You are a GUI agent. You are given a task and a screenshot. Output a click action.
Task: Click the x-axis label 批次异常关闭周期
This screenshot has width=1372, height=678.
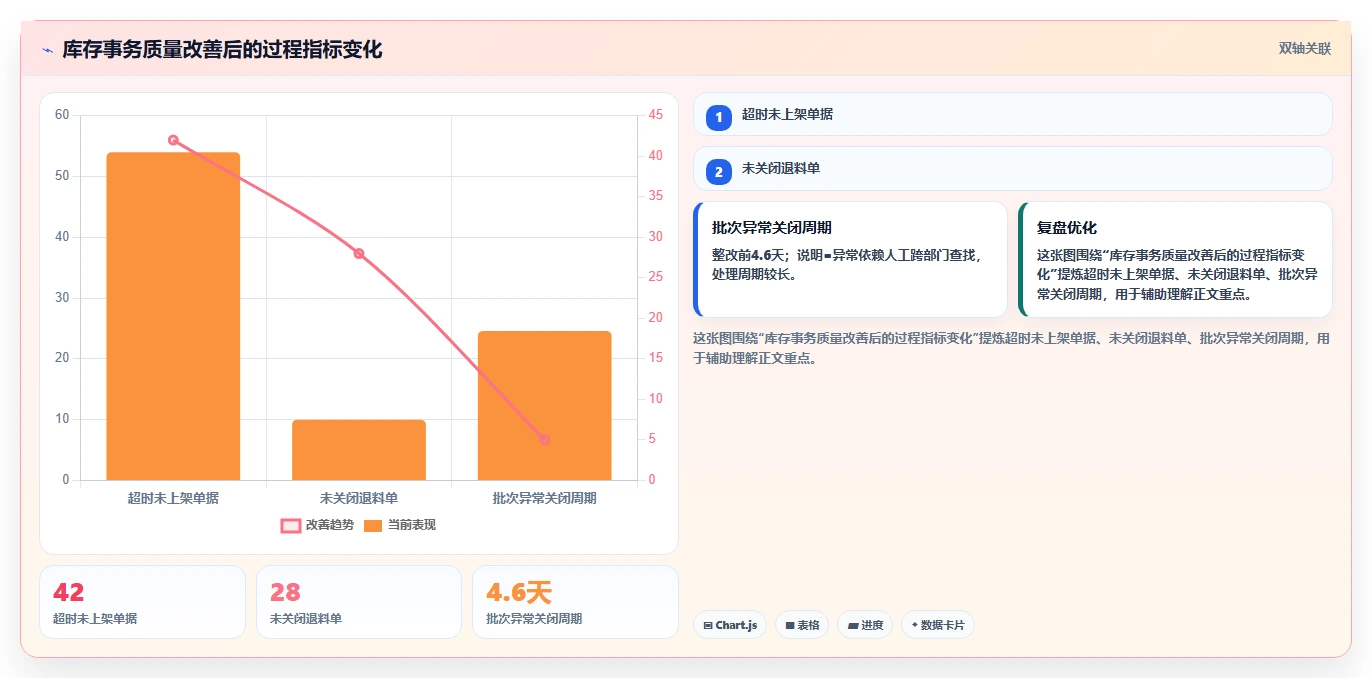click(544, 498)
